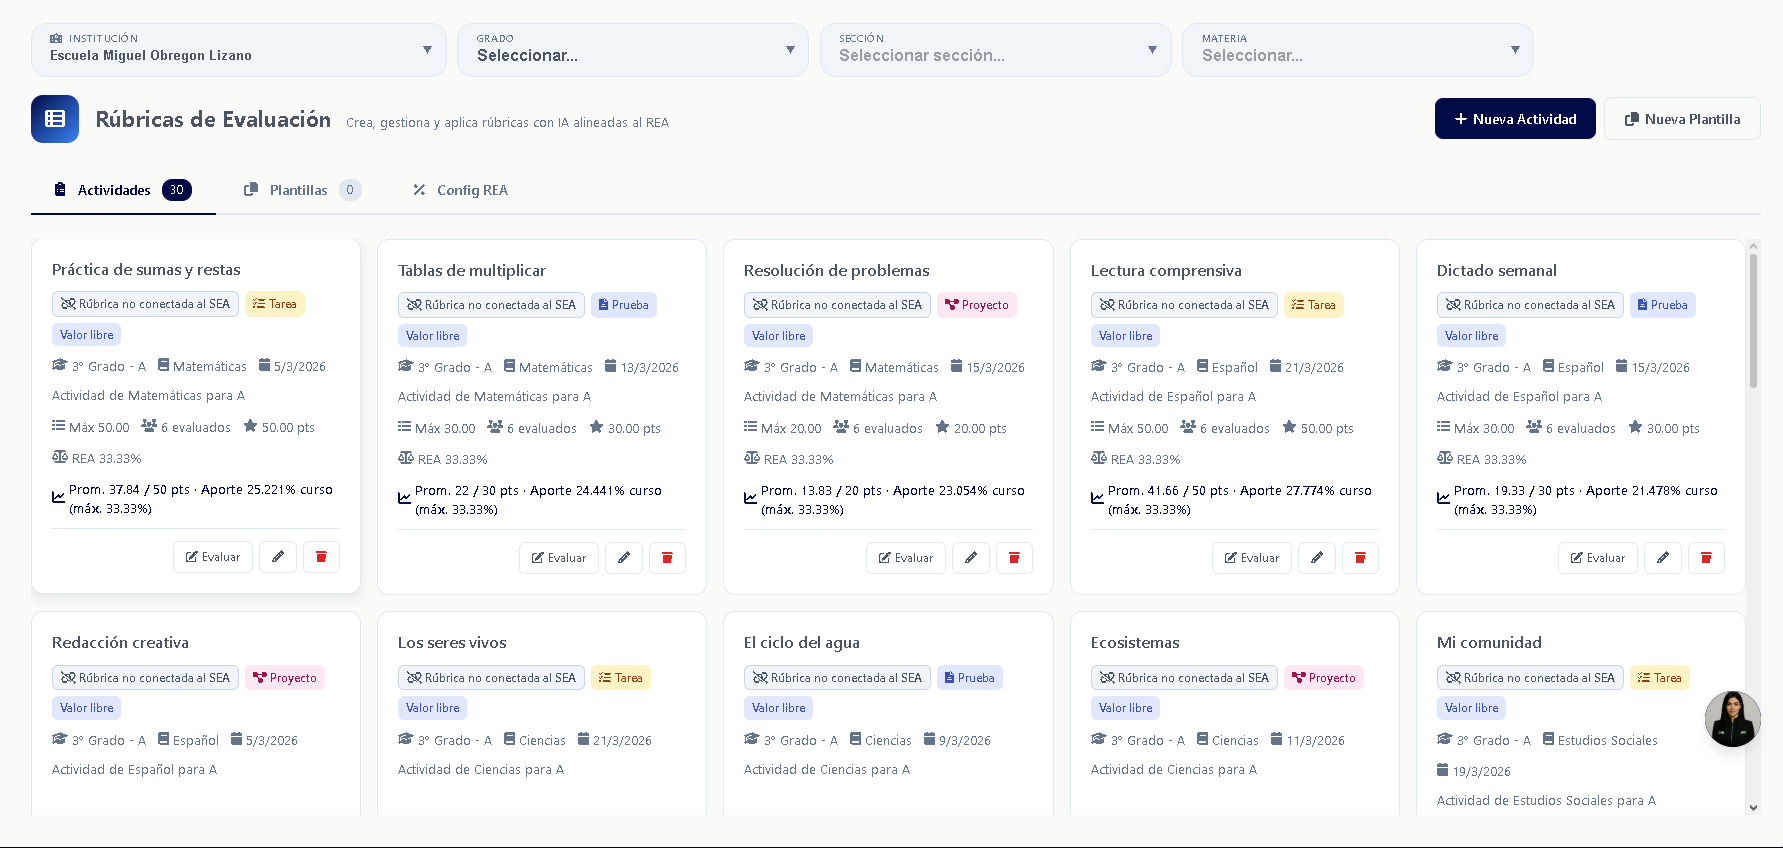Screen dimensions: 1783x848
Task: Click the trash icon on Resolución de problemas
Action: (x=1014, y=558)
